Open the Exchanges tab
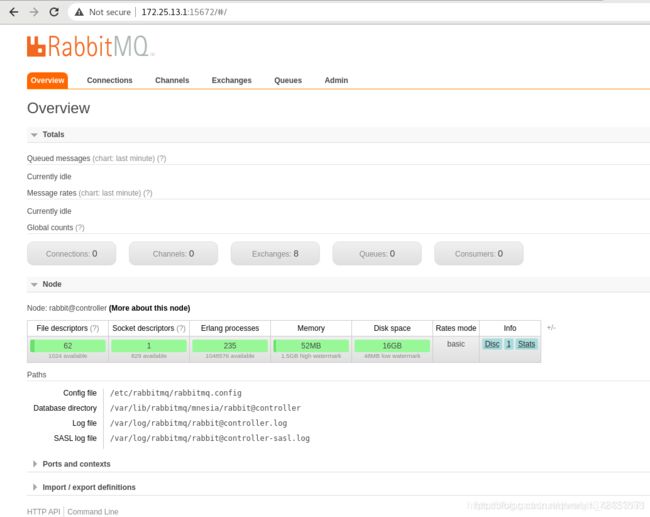This screenshot has height=517, width=650. (x=231, y=80)
